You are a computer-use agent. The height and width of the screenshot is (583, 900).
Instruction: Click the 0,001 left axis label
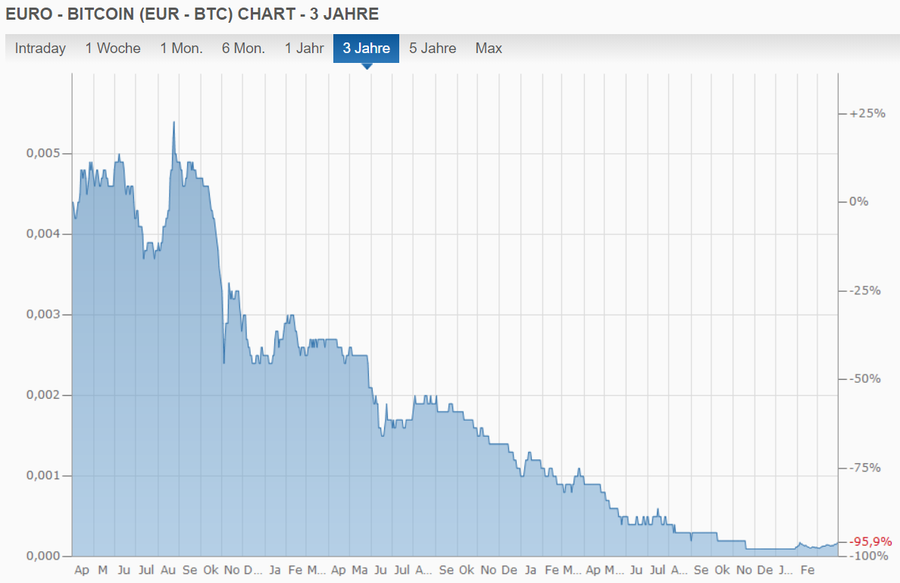[x=43, y=475]
